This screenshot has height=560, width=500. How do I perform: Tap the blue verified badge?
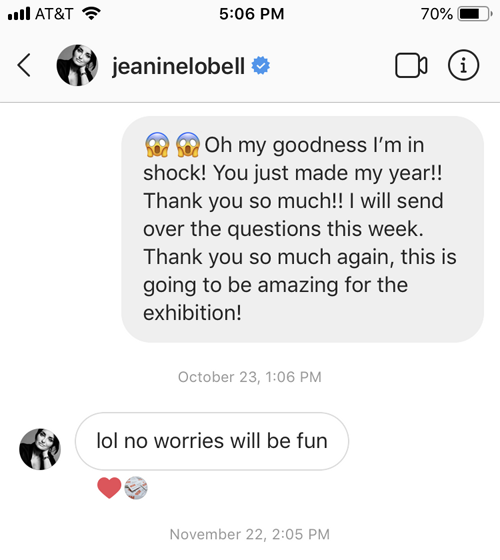coord(261,66)
